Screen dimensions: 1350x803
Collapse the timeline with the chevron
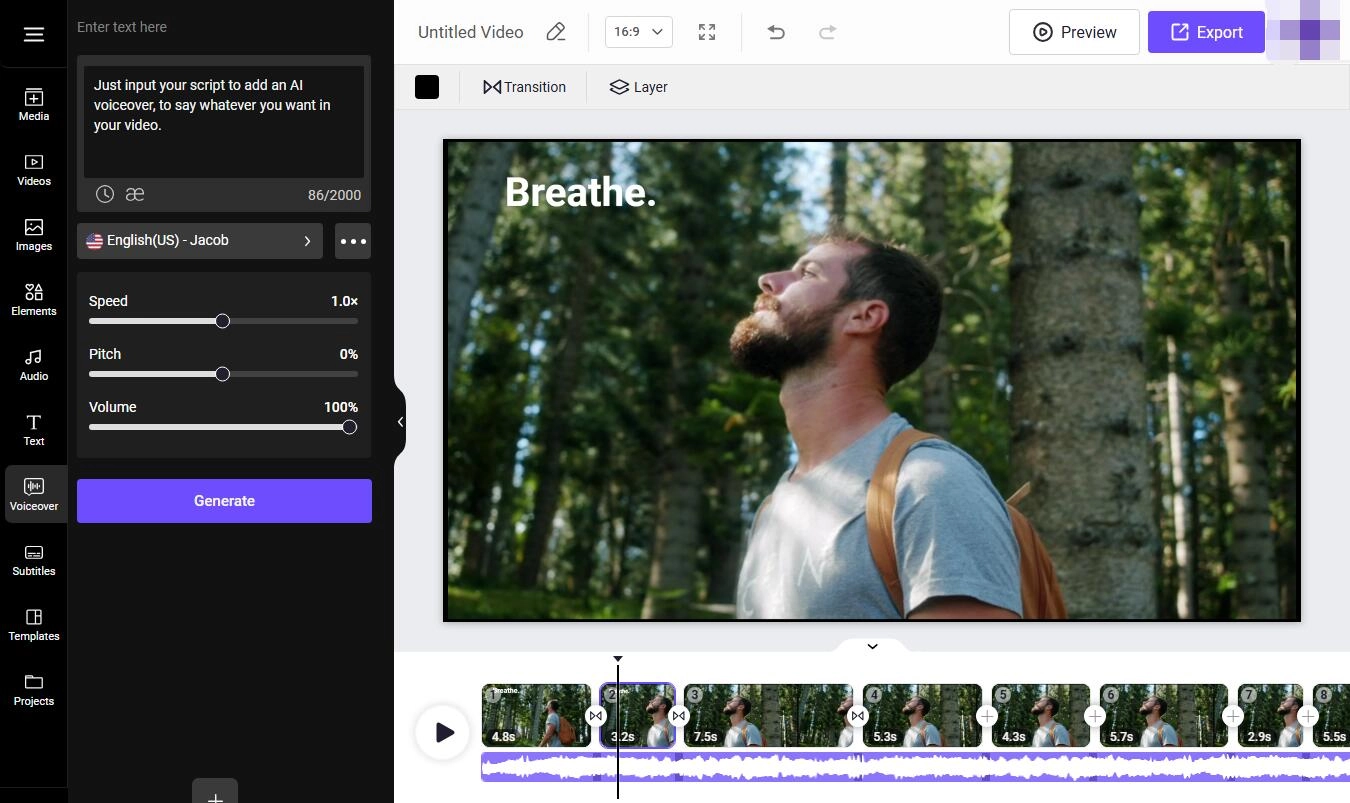pos(872,647)
